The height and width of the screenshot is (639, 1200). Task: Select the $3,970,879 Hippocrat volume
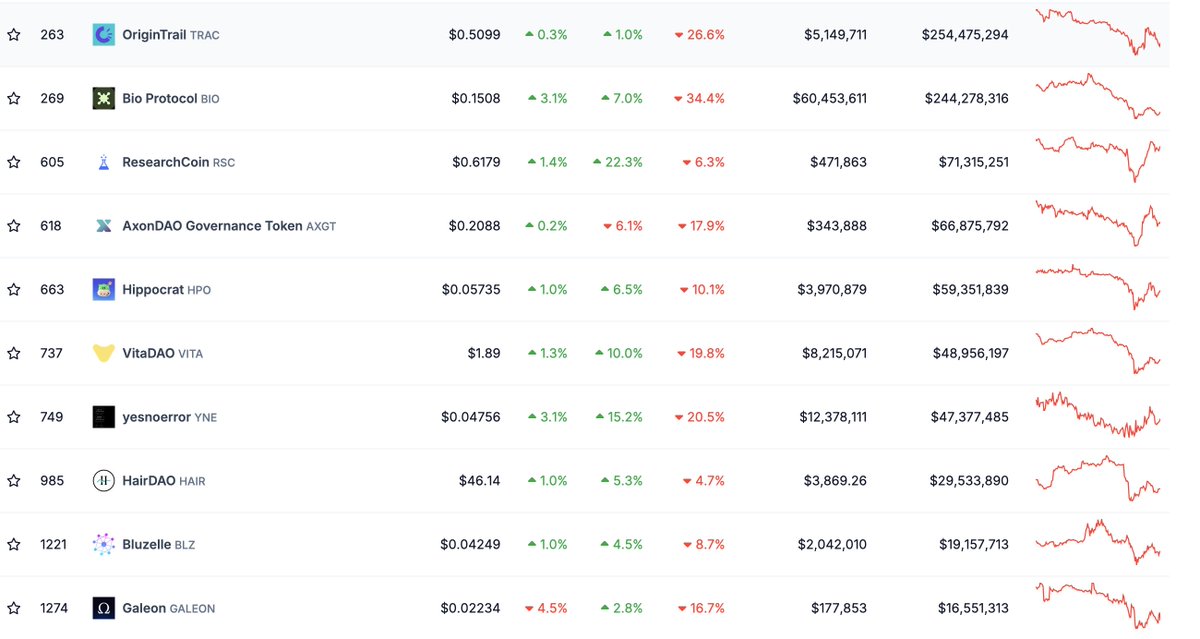click(832, 290)
